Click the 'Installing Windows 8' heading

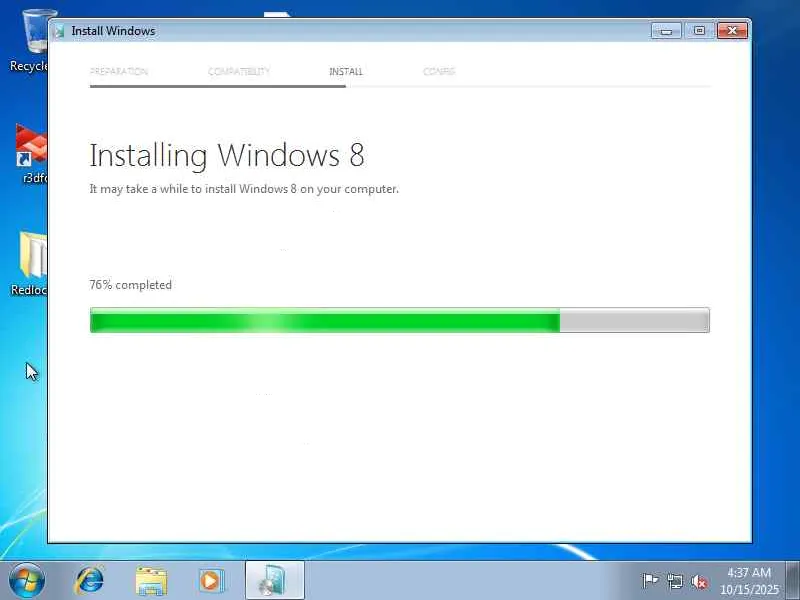point(227,156)
